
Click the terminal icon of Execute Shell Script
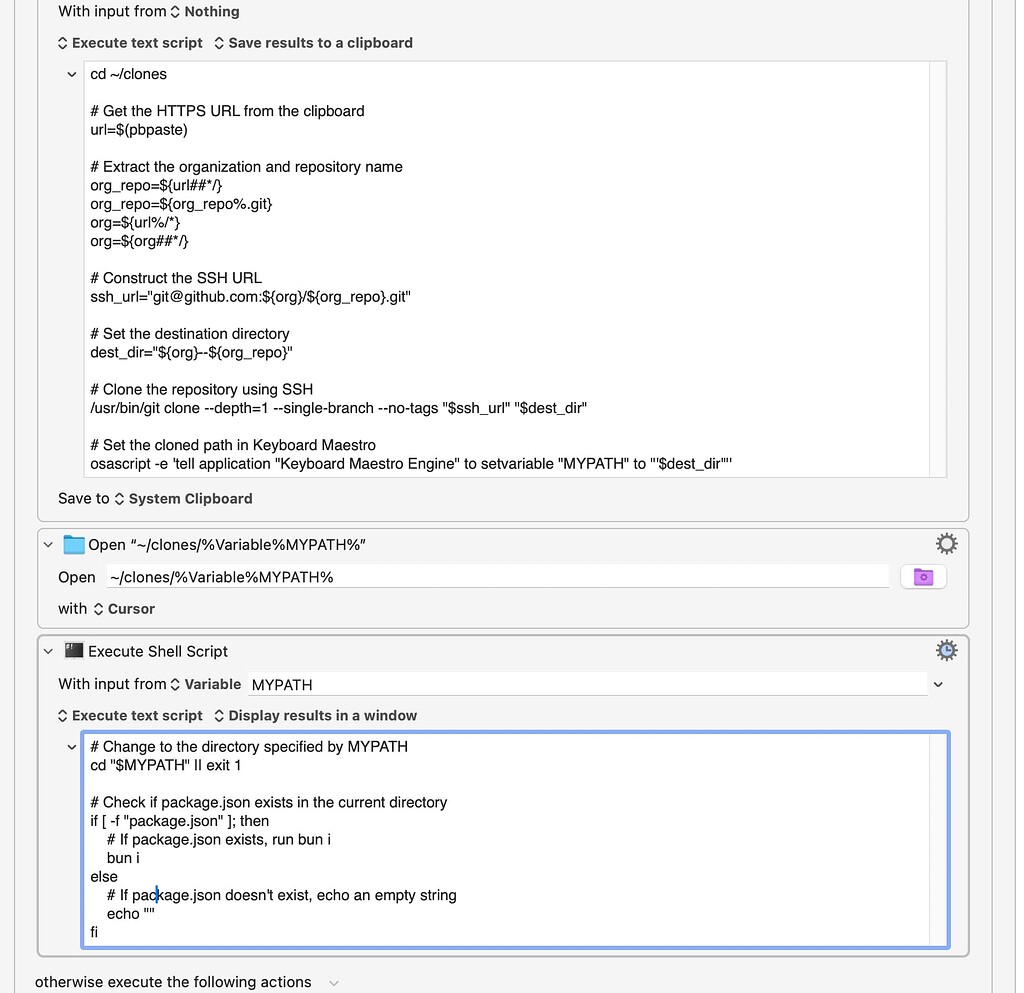coord(74,650)
